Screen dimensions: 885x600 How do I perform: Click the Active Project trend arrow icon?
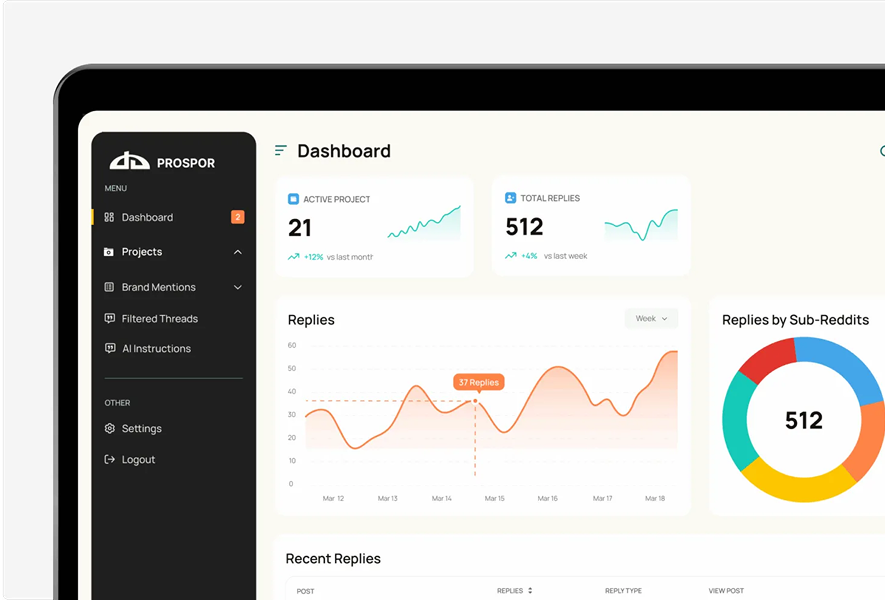pos(293,257)
